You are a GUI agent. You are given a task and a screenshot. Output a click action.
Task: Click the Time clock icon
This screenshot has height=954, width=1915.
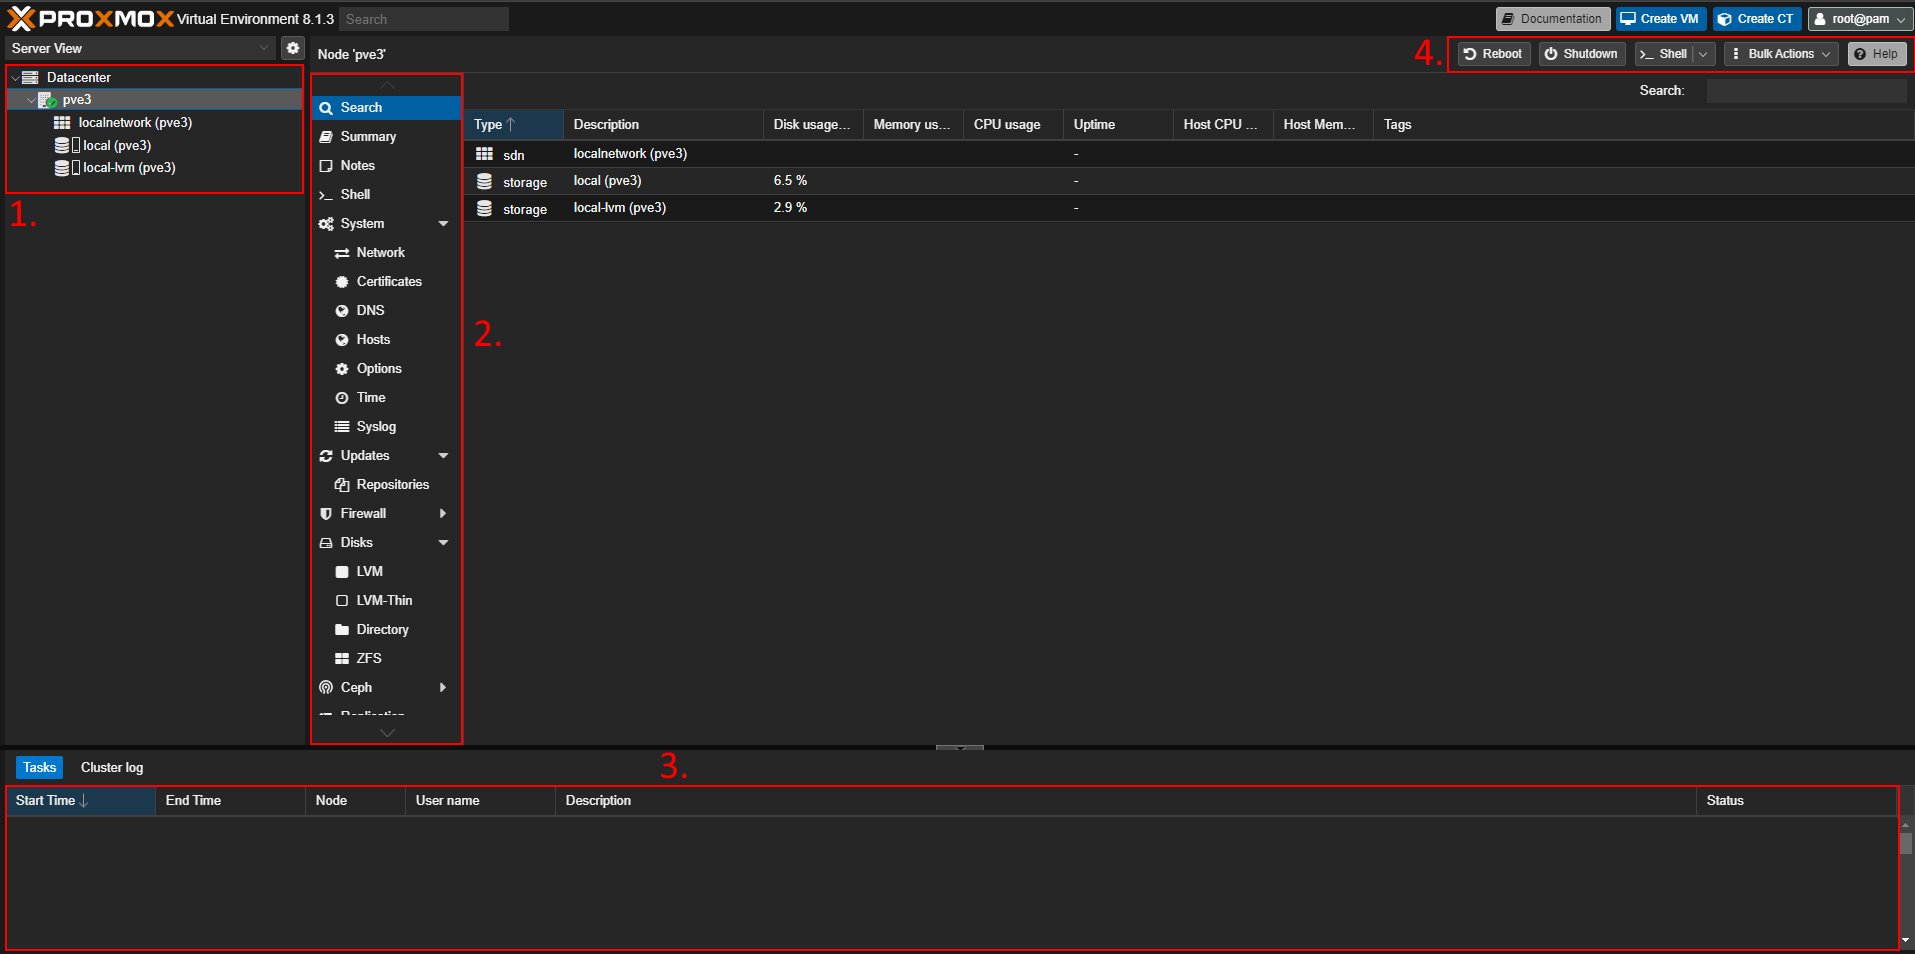pos(342,398)
